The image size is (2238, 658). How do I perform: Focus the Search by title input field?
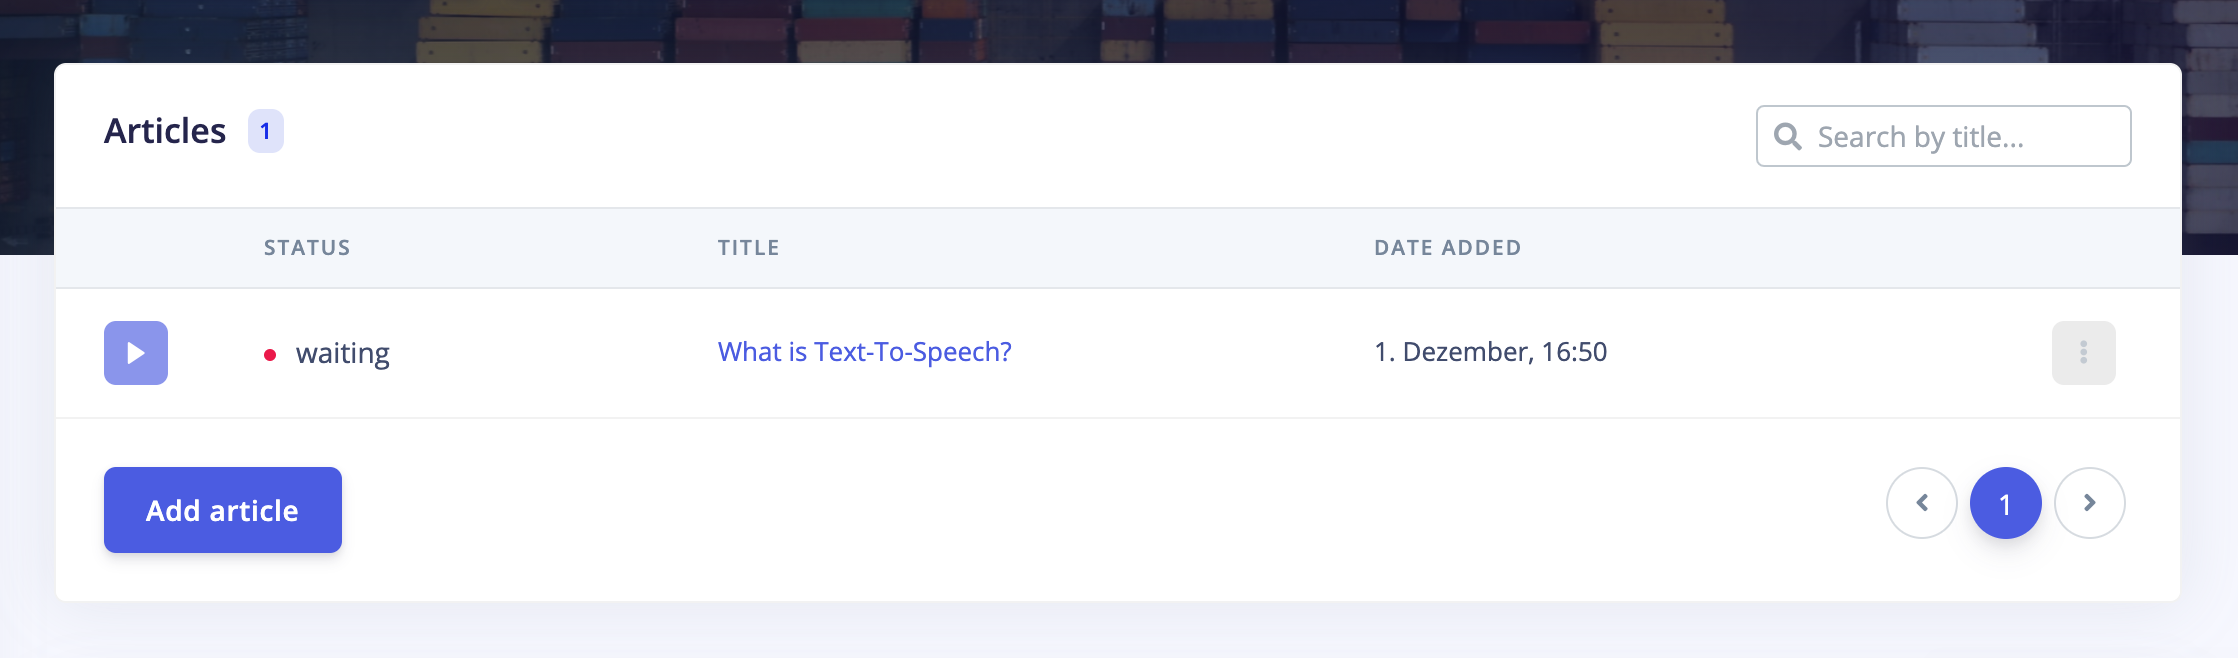pyautogui.click(x=1943, y=136)
